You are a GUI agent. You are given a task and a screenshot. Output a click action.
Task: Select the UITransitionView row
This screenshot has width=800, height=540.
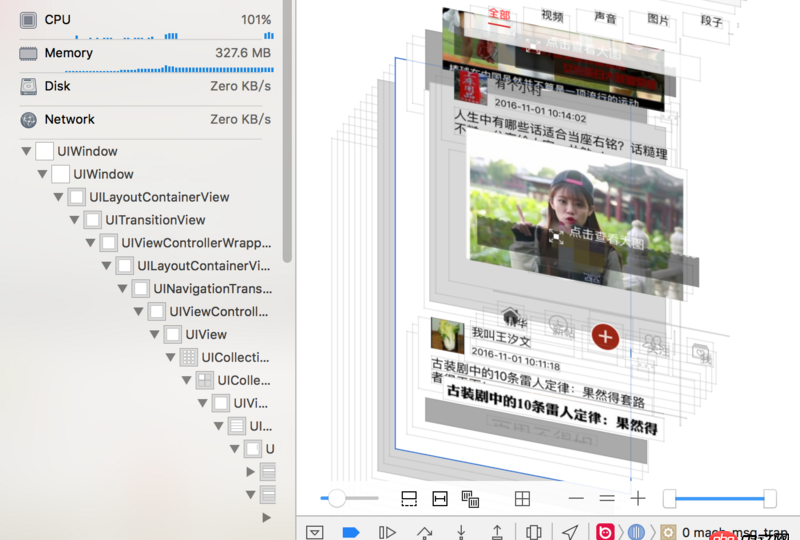pos(145,220)
